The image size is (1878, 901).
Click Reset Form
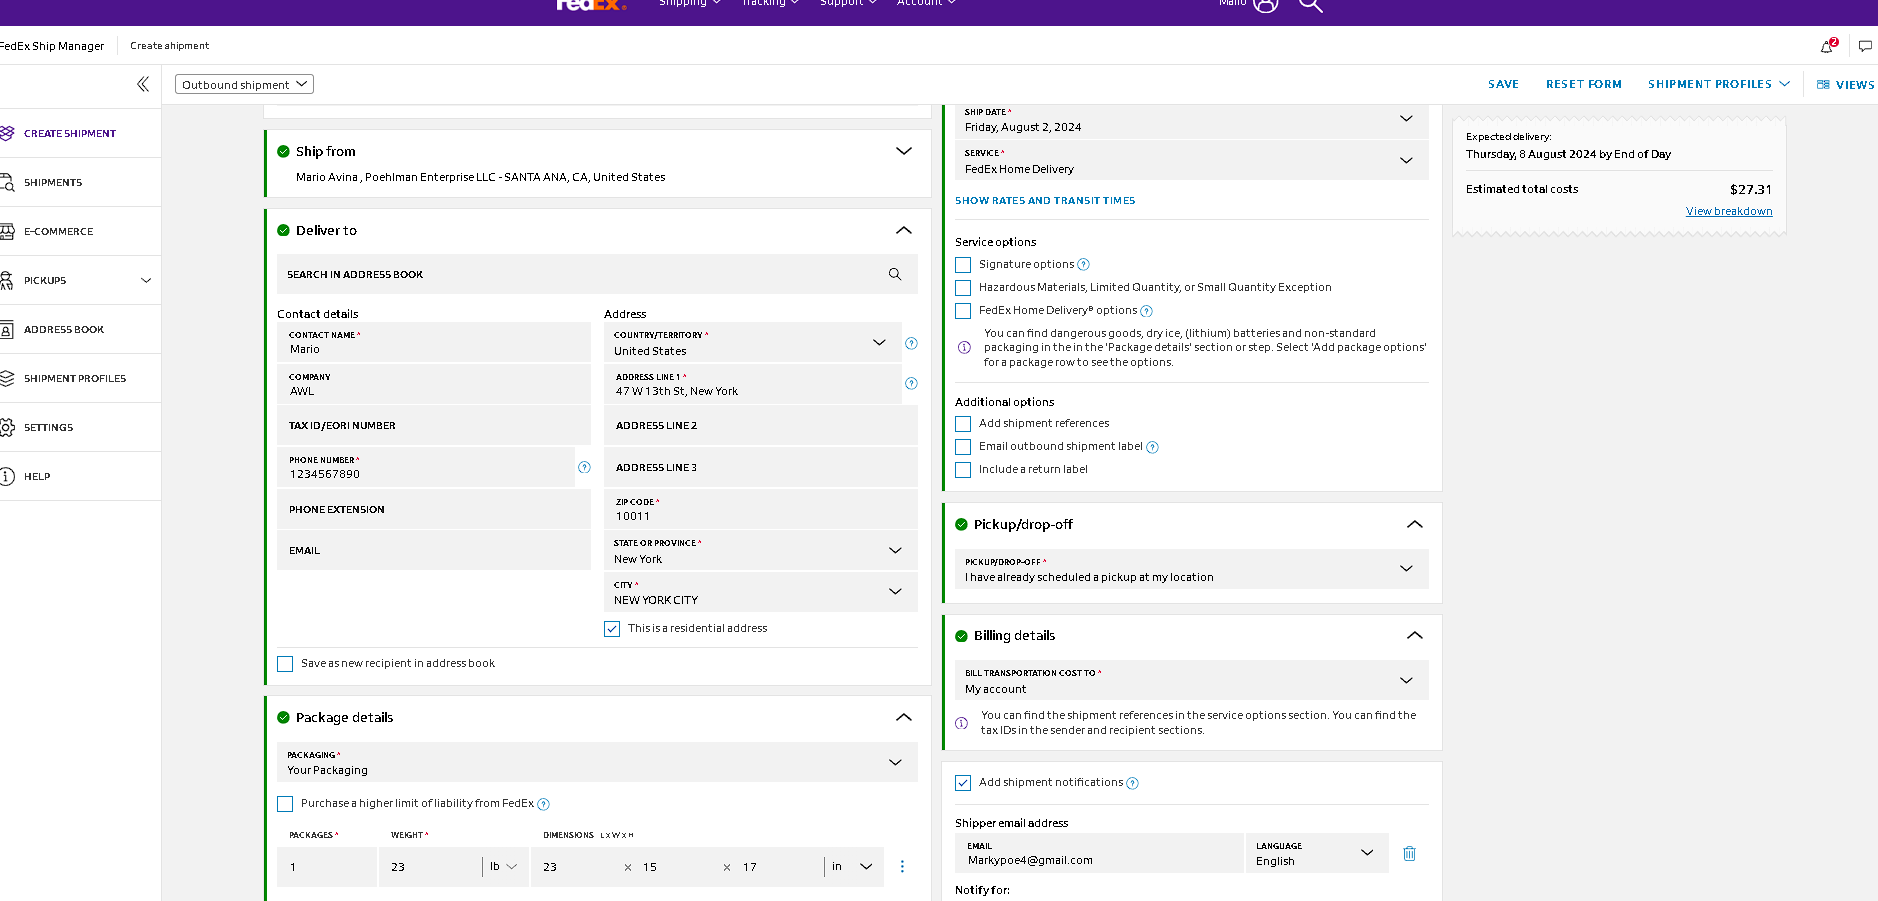click(1584, 84)
